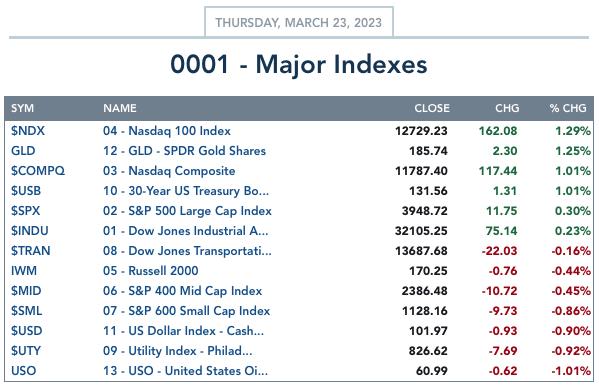Sort table by CHG column header
This screenshot has height=388, width=599.
507,108
